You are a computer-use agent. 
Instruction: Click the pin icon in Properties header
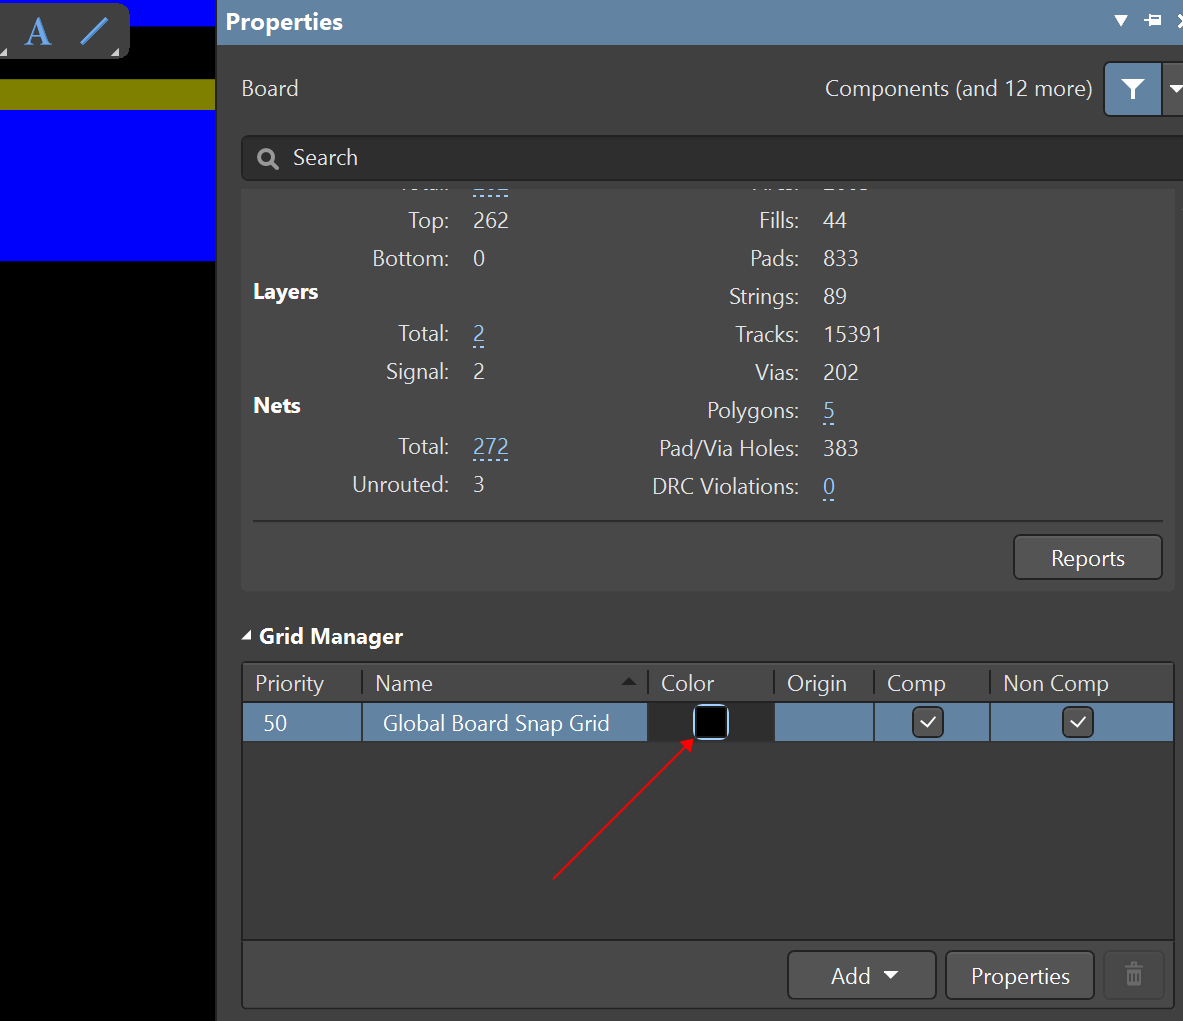tap(1153, 20)
